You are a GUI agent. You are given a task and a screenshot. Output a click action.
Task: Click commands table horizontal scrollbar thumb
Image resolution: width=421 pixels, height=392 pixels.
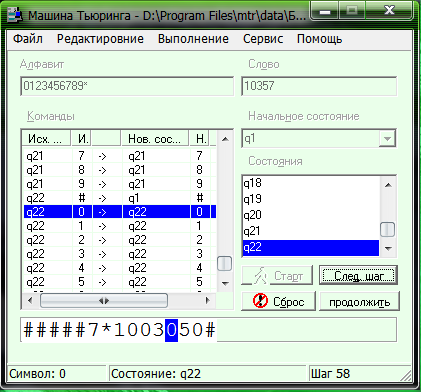(x=104, y=301)
